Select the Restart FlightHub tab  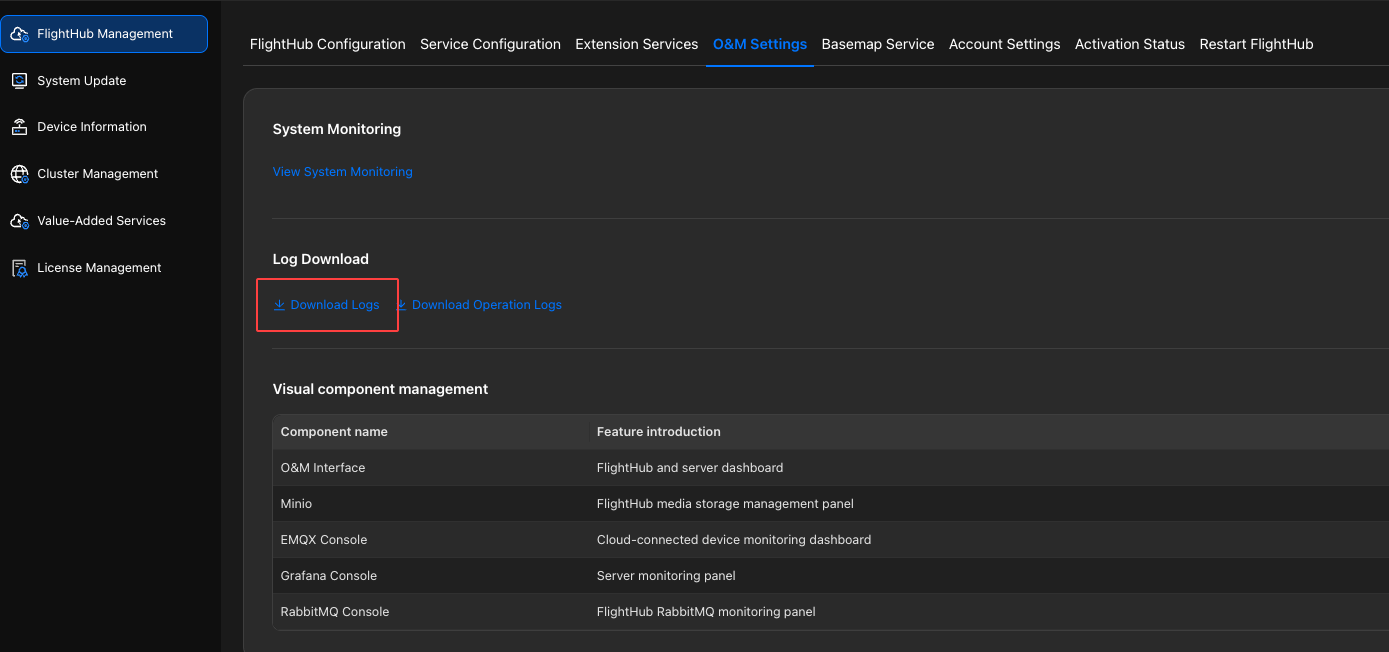1257,44
